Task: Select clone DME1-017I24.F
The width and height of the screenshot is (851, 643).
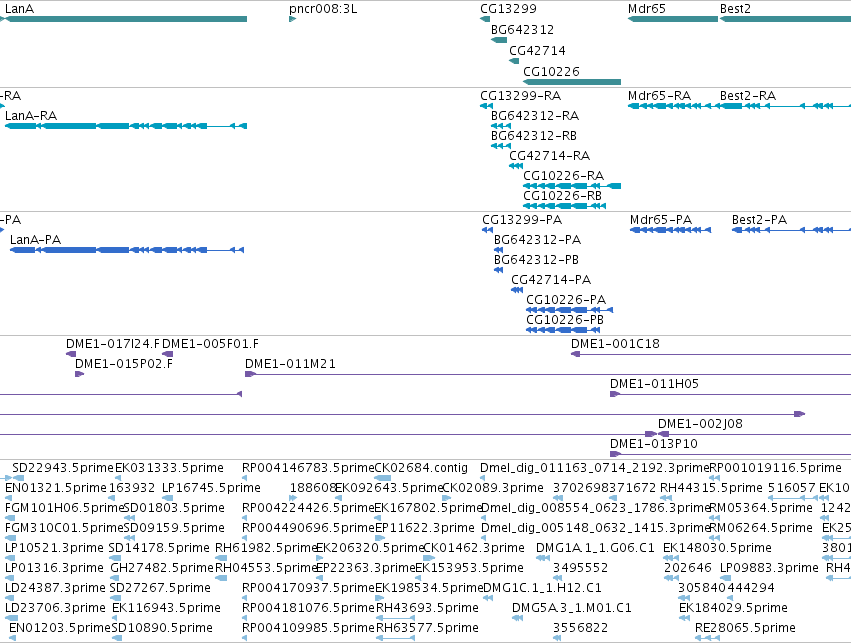Action: tap(113, 344)
